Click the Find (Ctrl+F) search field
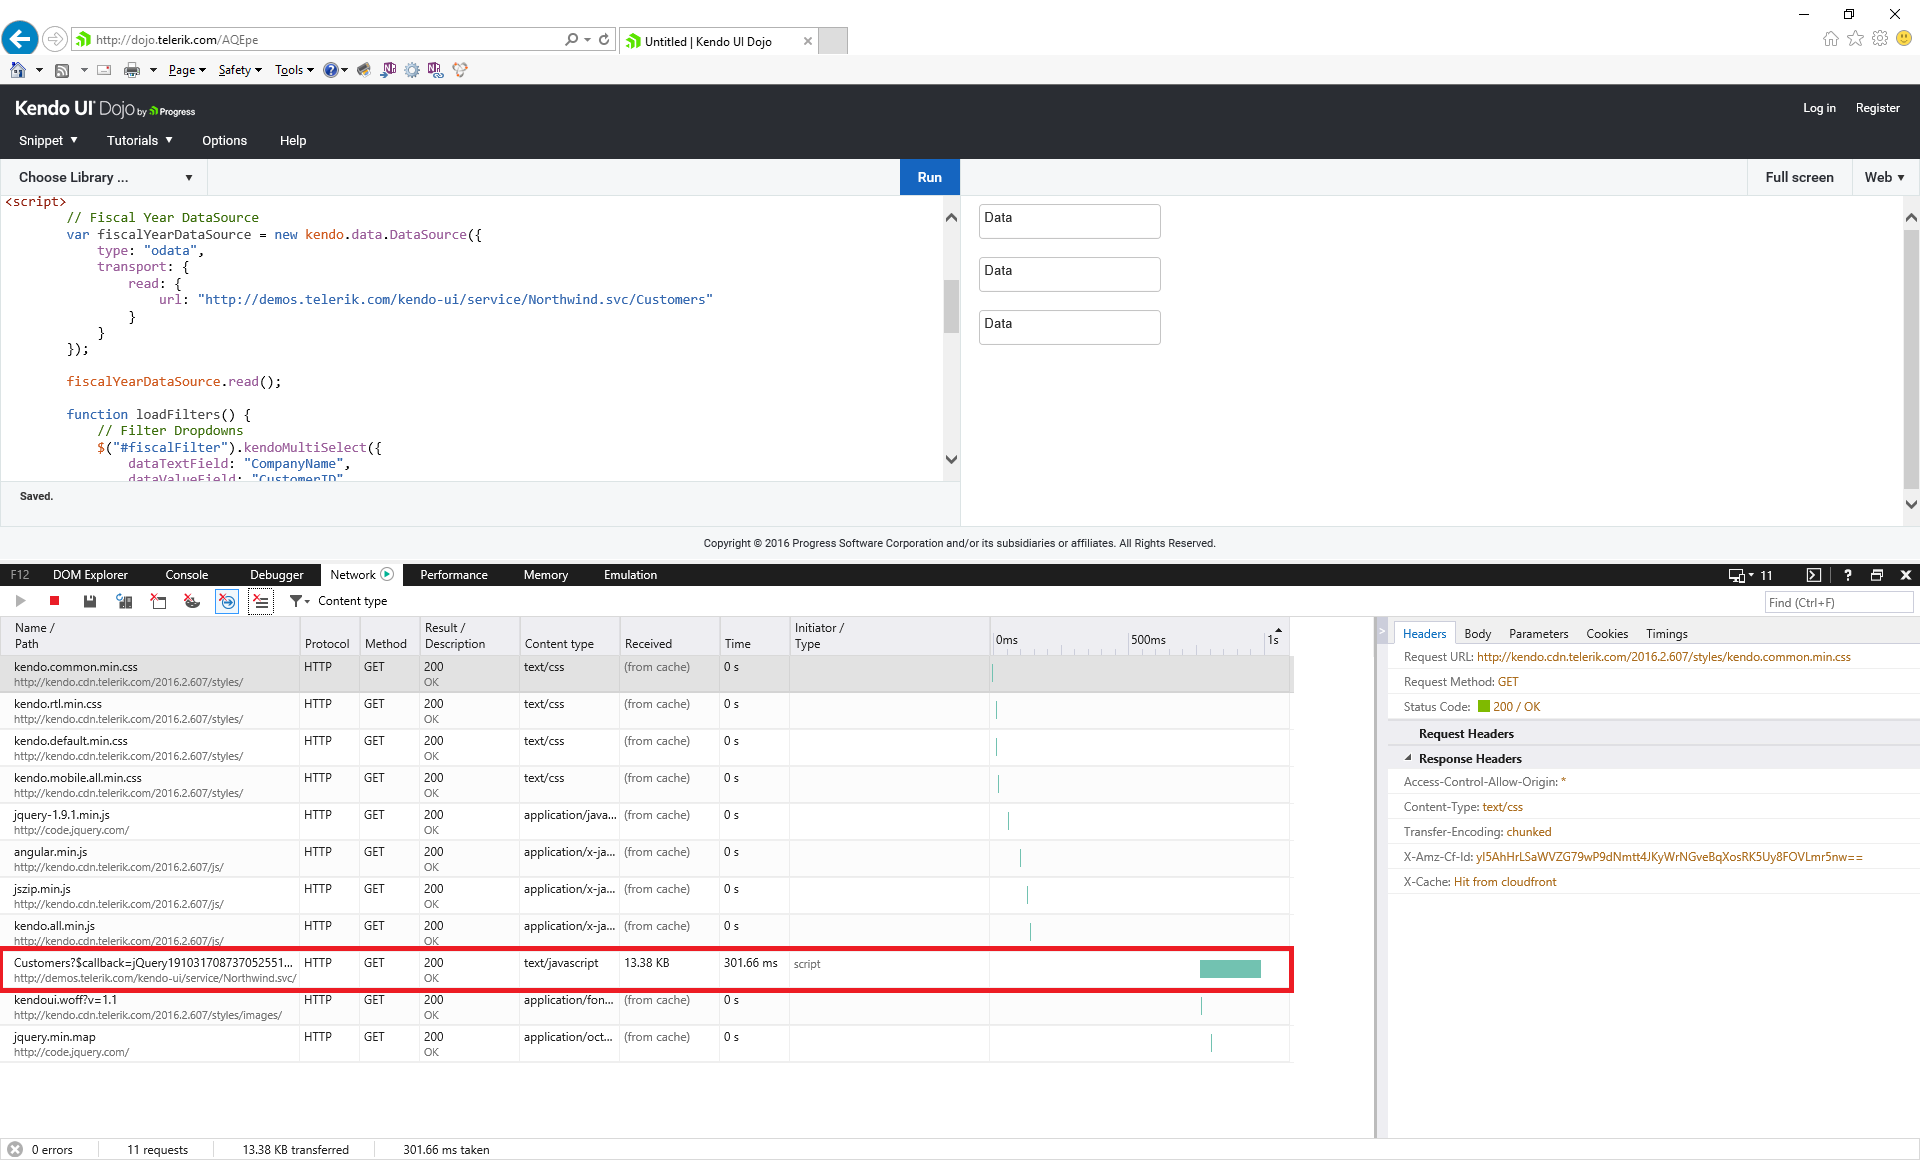This screenshot has height=1160, width=1920. coord(1837,602)
